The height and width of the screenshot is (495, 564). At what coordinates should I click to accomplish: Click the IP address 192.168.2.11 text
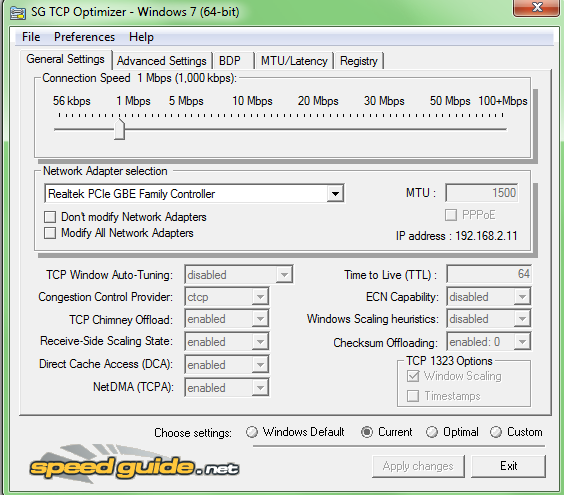coord(456,236)
